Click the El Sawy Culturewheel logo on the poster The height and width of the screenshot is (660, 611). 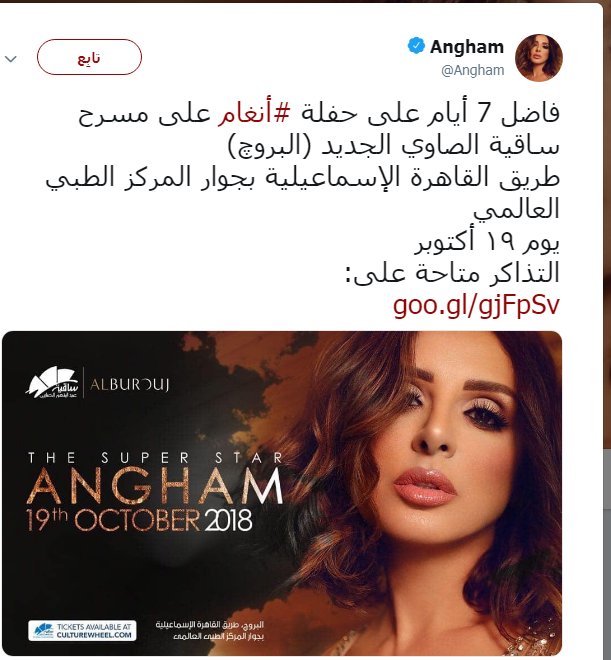pyautogui.click(x=52, y=383)
